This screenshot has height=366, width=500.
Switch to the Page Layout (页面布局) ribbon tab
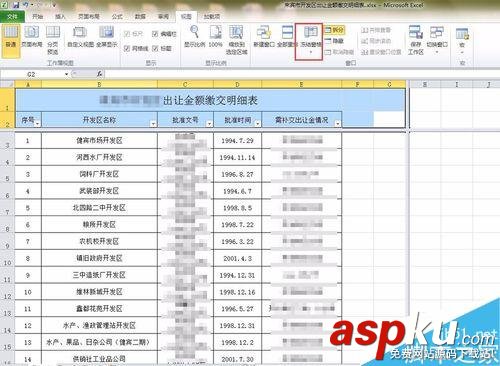pyautogui.click(x=88, y=16)
